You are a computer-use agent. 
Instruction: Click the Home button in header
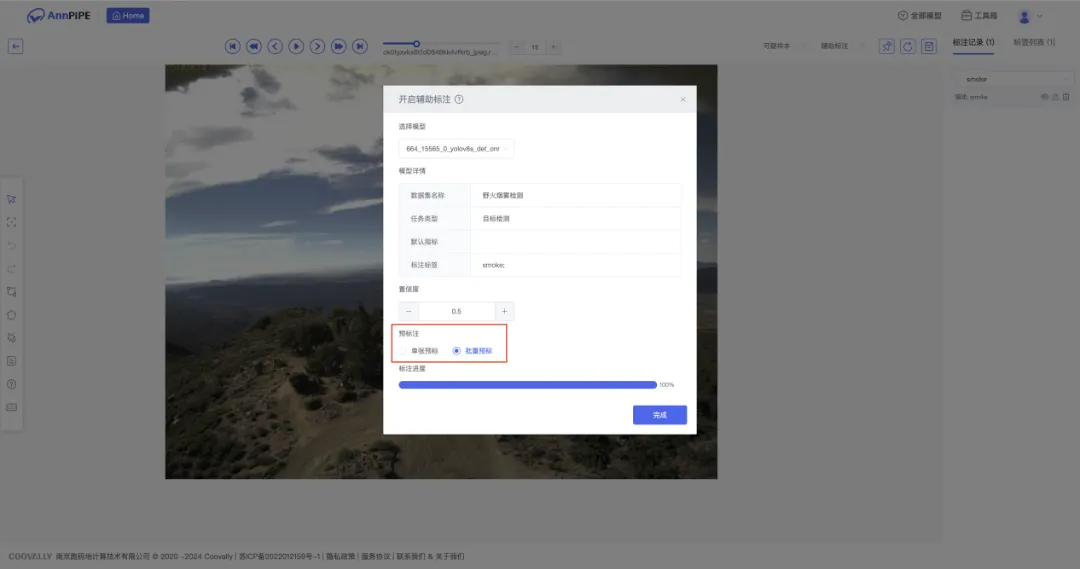click(128, 16)
